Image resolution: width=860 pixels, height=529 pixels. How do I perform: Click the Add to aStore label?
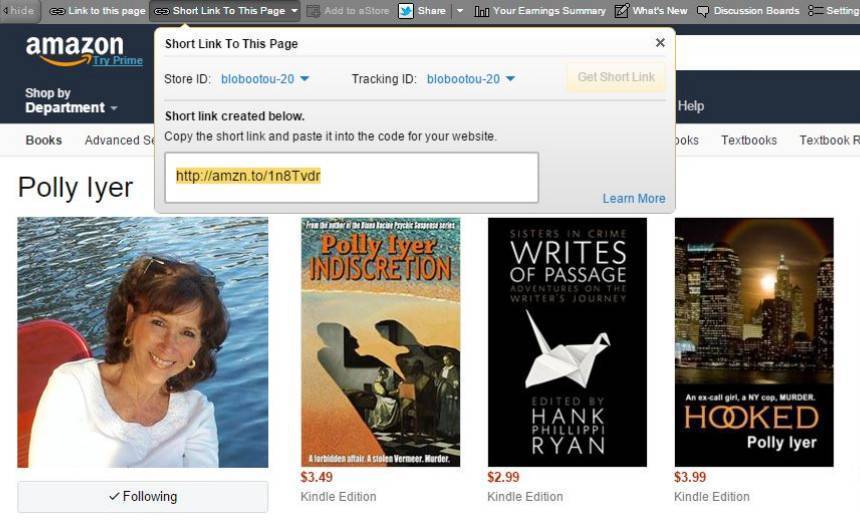point(357,11)
